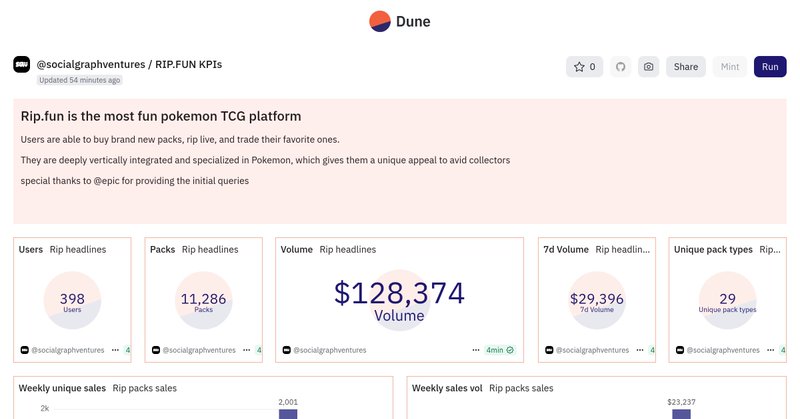This screenshot has height=419, width=800.
Task: Click @socialgraphventures author on Unique pack types card
Action: [x=723, y=350]
